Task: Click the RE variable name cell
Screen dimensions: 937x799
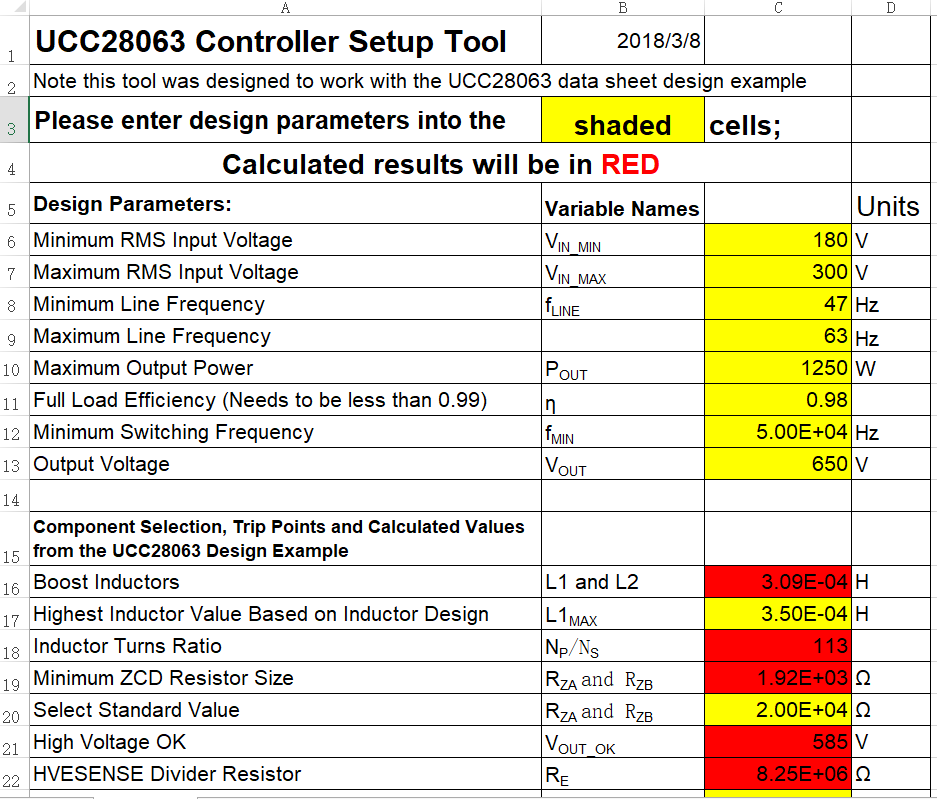Action: pos(623,774)
